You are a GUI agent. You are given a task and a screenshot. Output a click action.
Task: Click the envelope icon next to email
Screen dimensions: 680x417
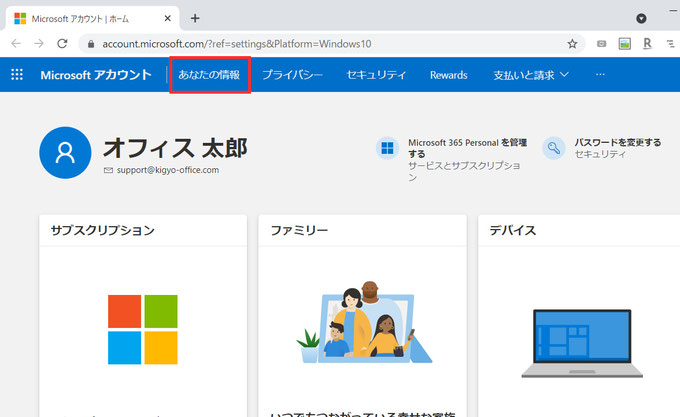(108, 170)
